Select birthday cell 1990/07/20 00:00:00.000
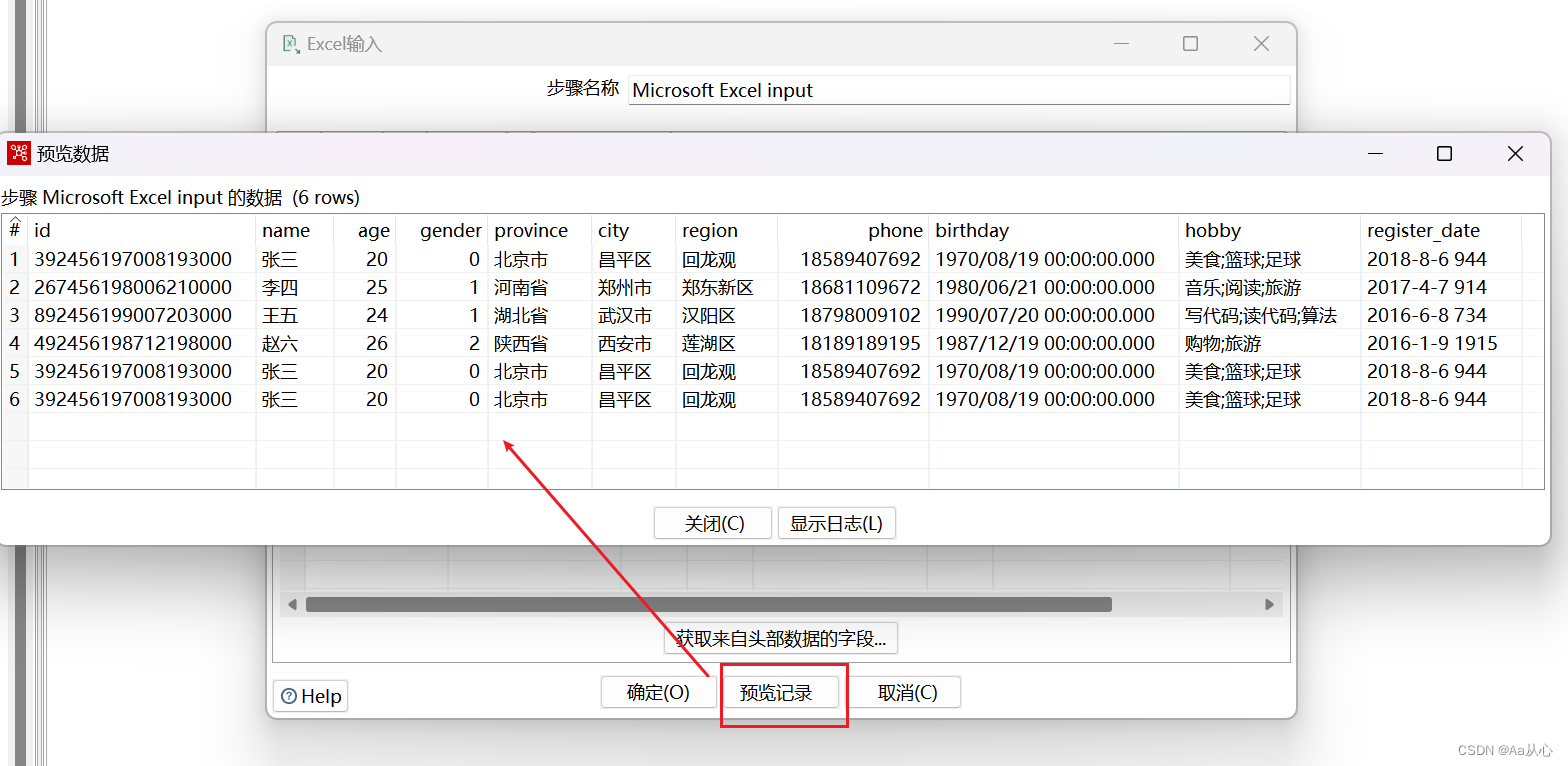The height and width of the screenshot is (766, 1568). [x=1054, y=315]
